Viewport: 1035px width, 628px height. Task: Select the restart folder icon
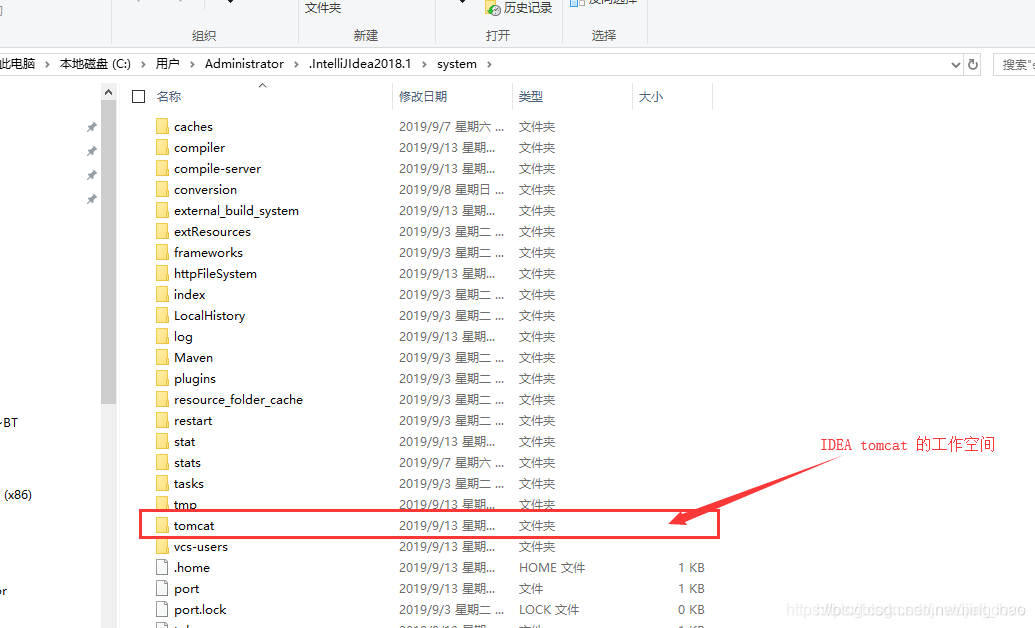pyautogui.click(x=162, y=421)
